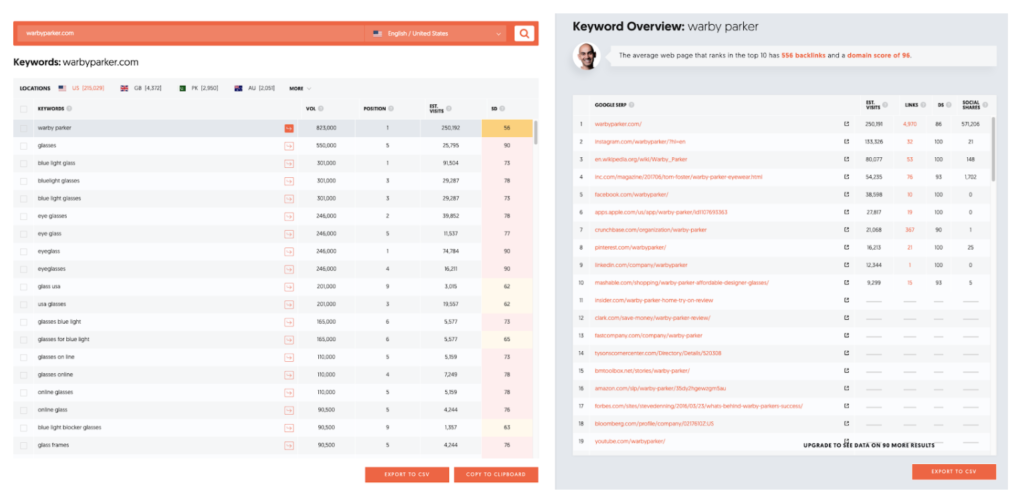The width and height of the screenshot is (1024, 503).
Task: Open the warbyparker.com/ SERP link
Action: pos(618,123)
